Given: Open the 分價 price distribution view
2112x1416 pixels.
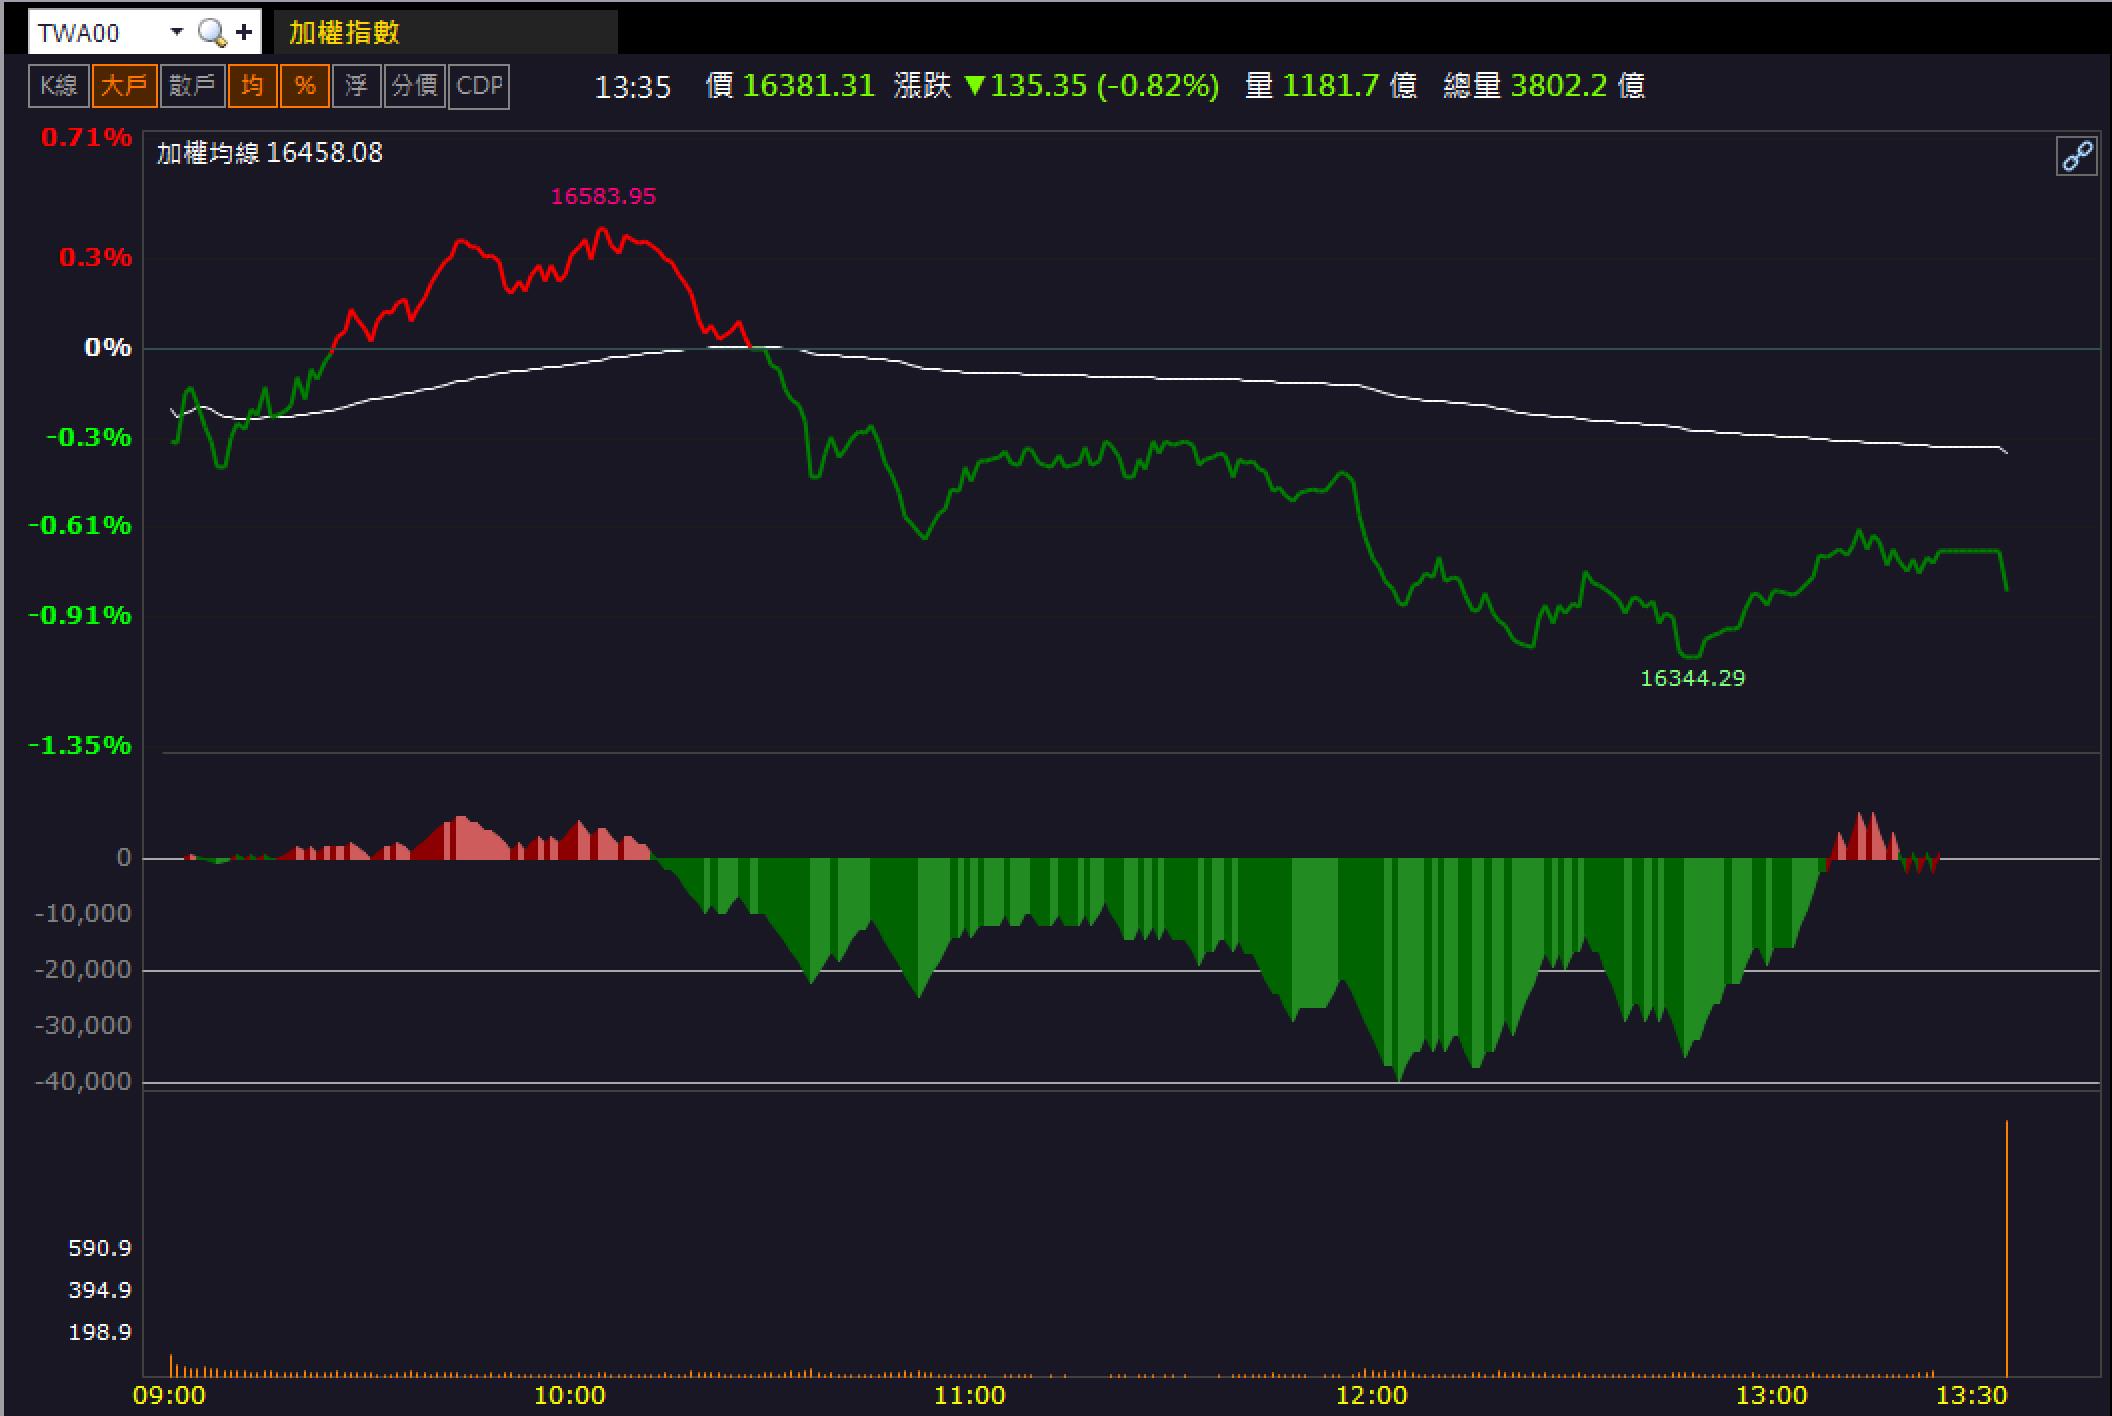Looking at the screenshot, I should click(415, 86).
